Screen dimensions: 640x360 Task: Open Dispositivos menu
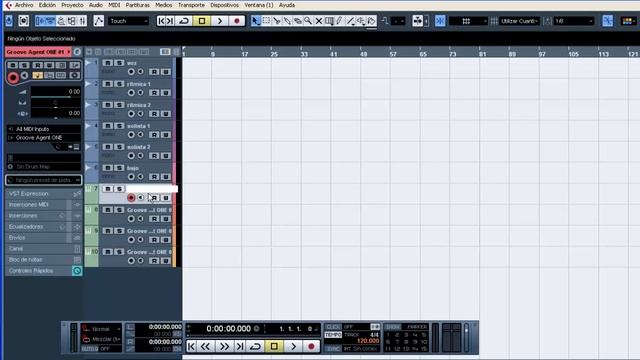(x=224, y=5)
